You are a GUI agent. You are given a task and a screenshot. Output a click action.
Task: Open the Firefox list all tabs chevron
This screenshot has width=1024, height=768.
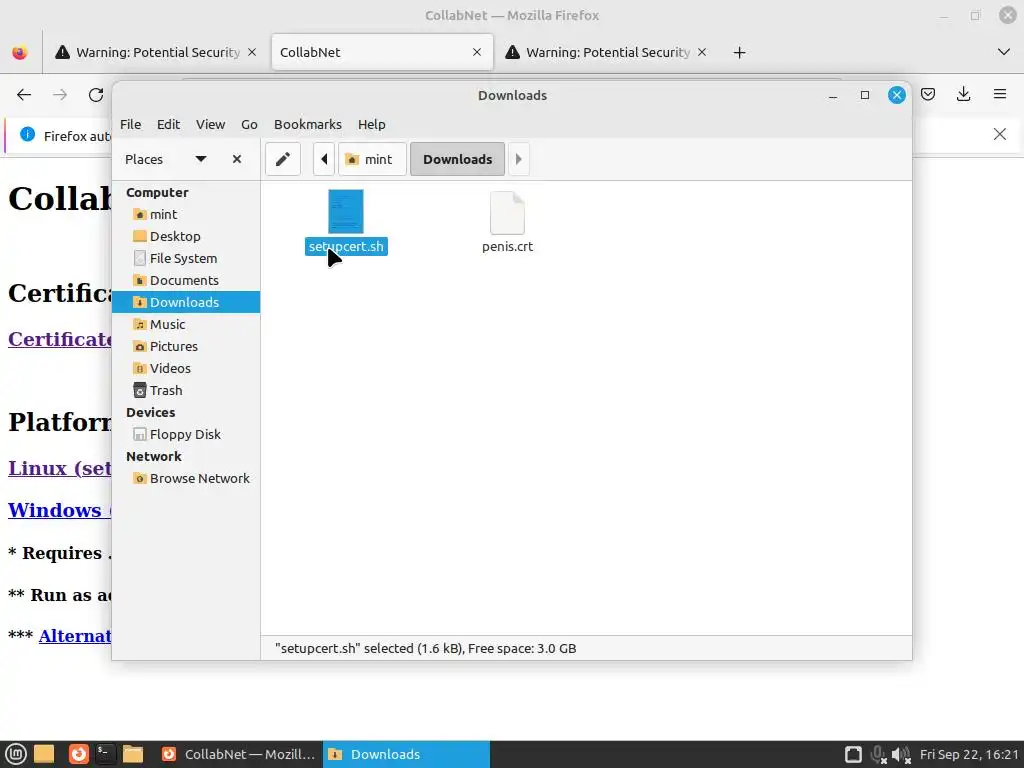(1004, 52)
